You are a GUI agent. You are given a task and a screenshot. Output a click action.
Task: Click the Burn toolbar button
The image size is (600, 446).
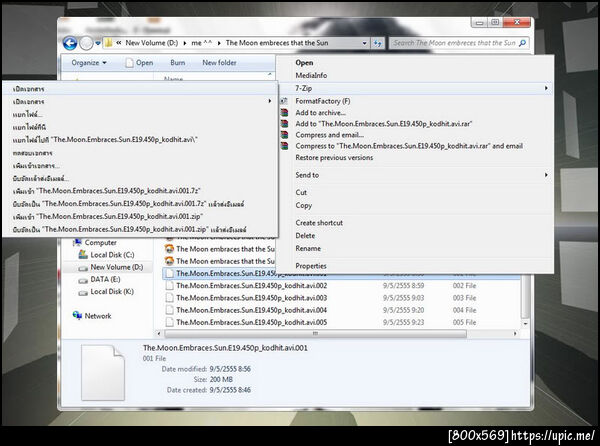coord(178,63)
